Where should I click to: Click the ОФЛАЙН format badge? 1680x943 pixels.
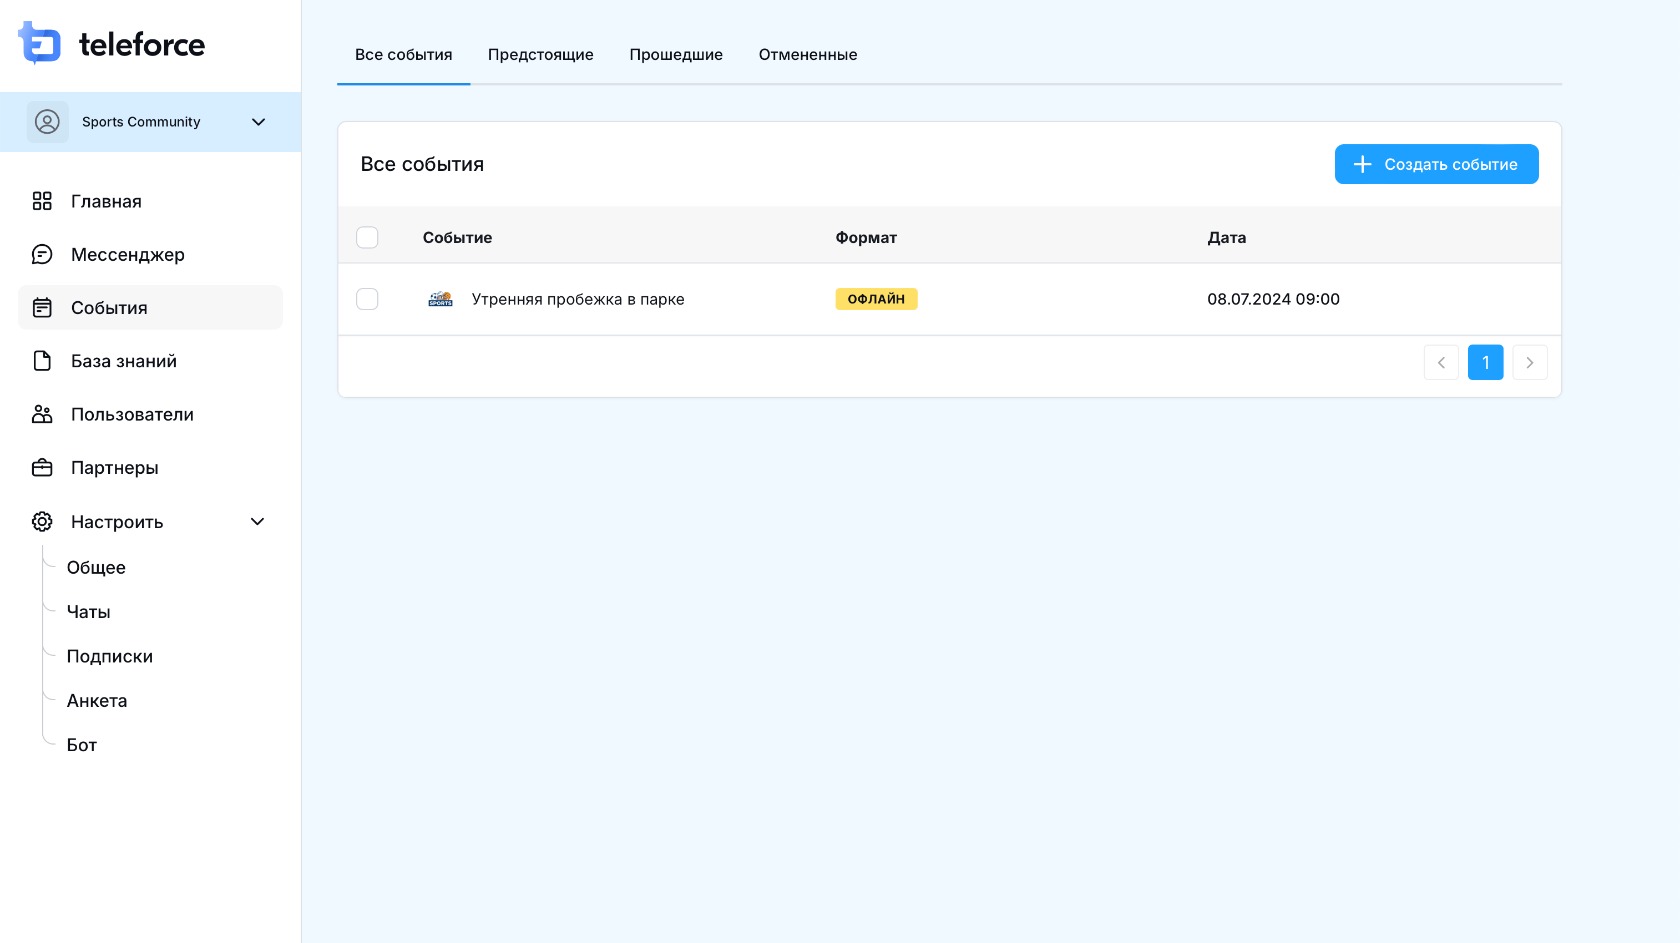[x=877, y=299]
